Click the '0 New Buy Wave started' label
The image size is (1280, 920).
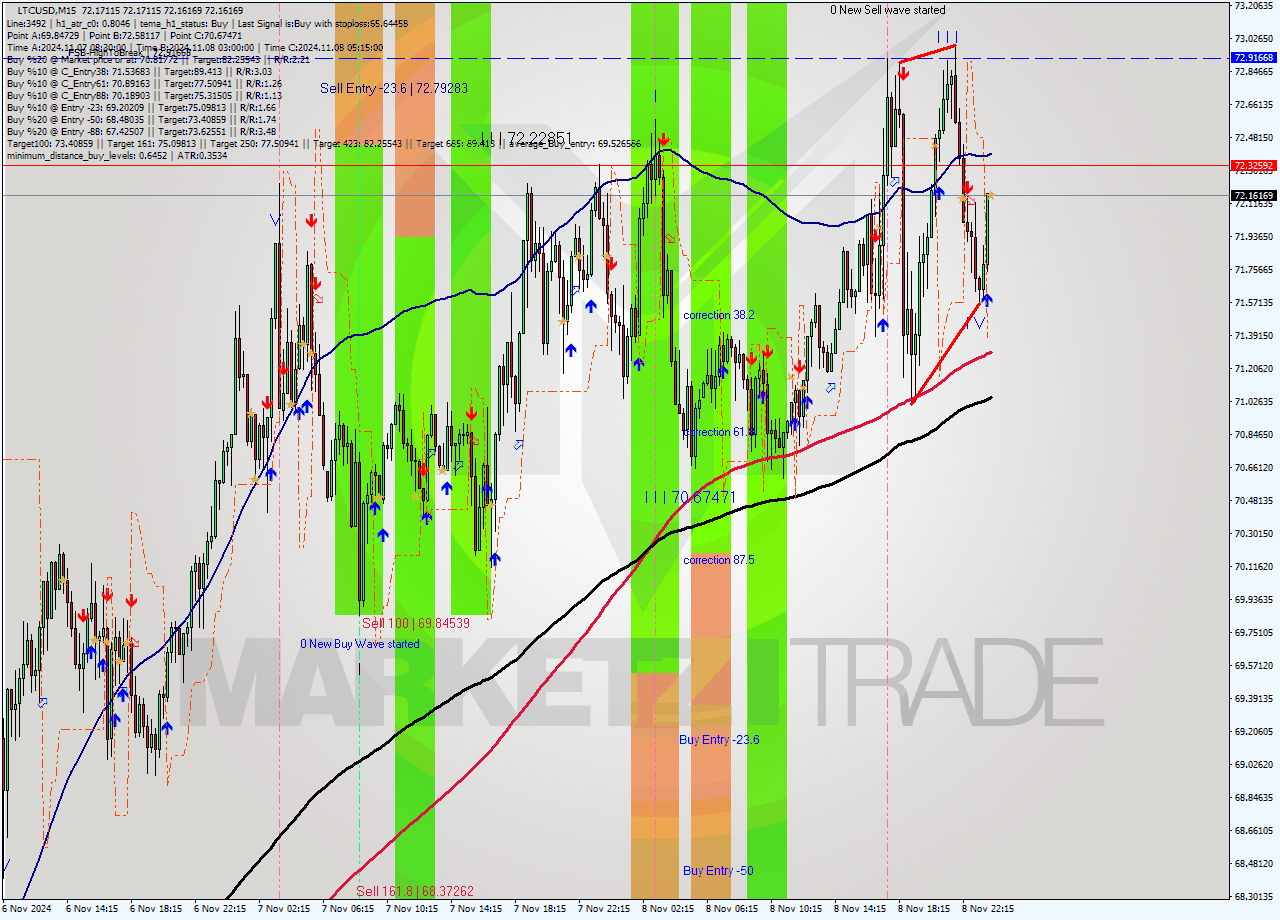coord(360,644)
